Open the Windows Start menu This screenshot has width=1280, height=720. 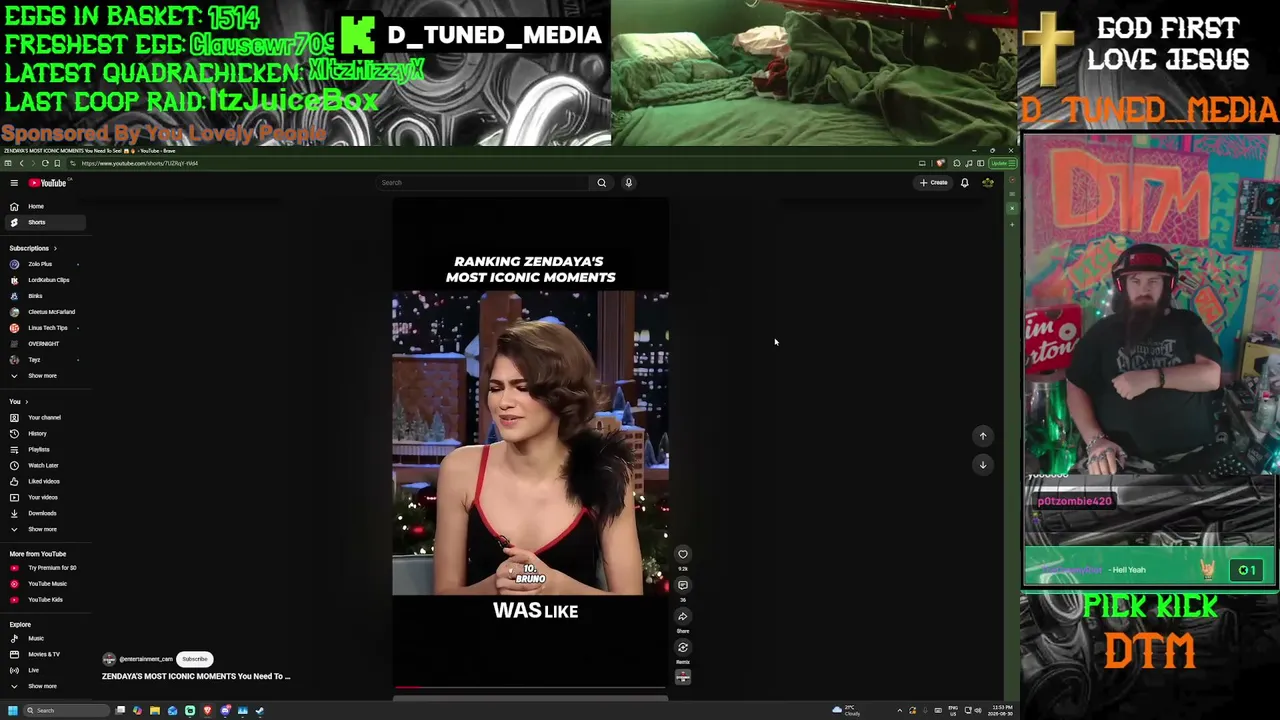pyautogui.click(x=12, y=711)
